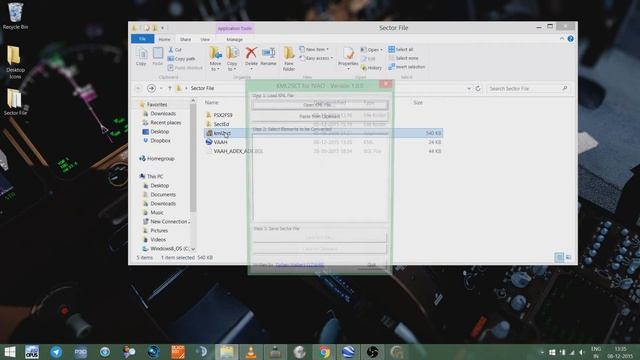
Task: Click Open KML File button in KML2SCT
Action: [320, 105]
